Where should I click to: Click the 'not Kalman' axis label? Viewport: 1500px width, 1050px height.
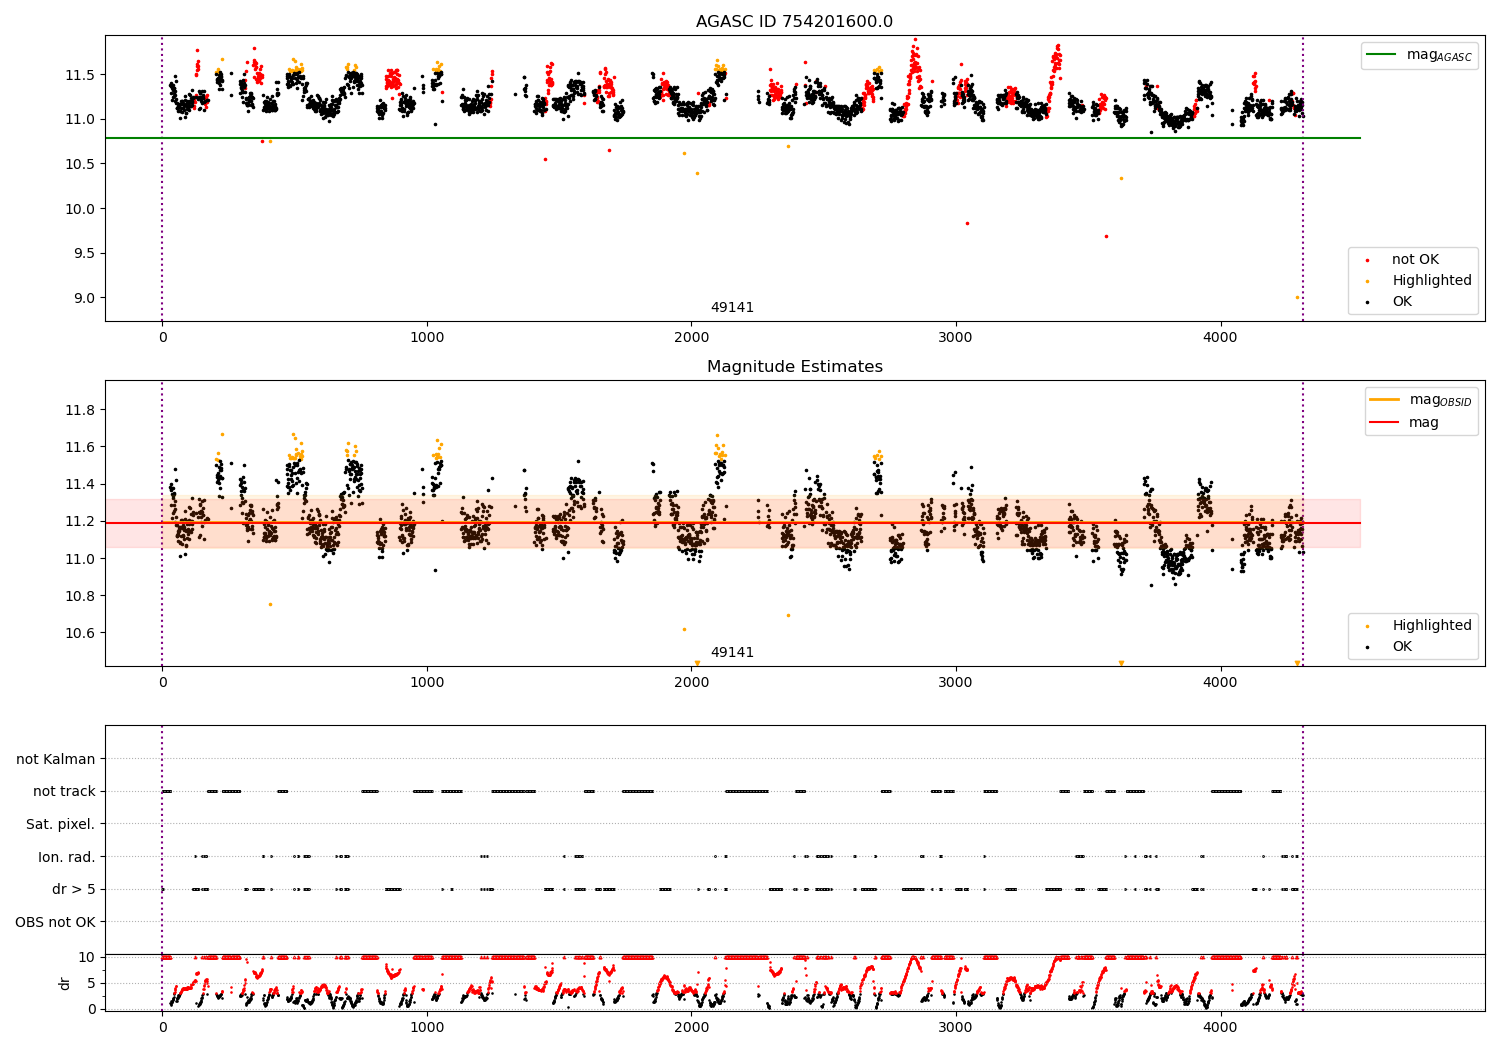click(x=56, y=759)
